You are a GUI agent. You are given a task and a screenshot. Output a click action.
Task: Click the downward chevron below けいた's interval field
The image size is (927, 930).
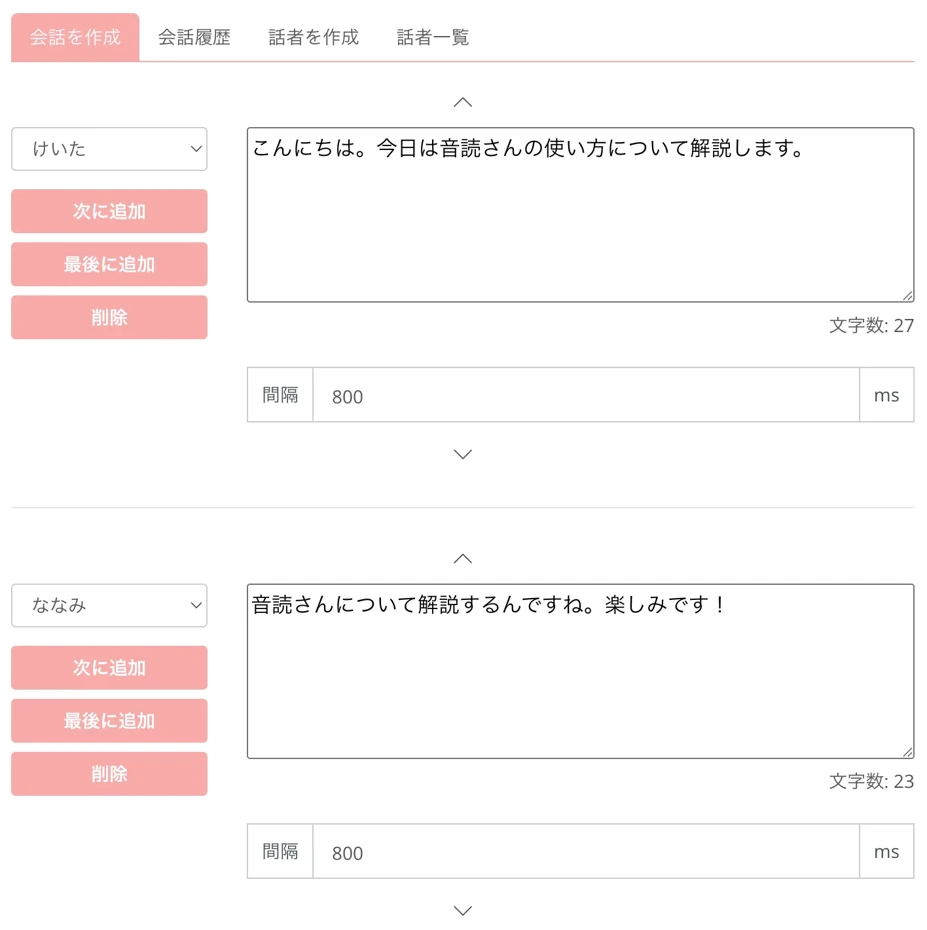(462, 454)
